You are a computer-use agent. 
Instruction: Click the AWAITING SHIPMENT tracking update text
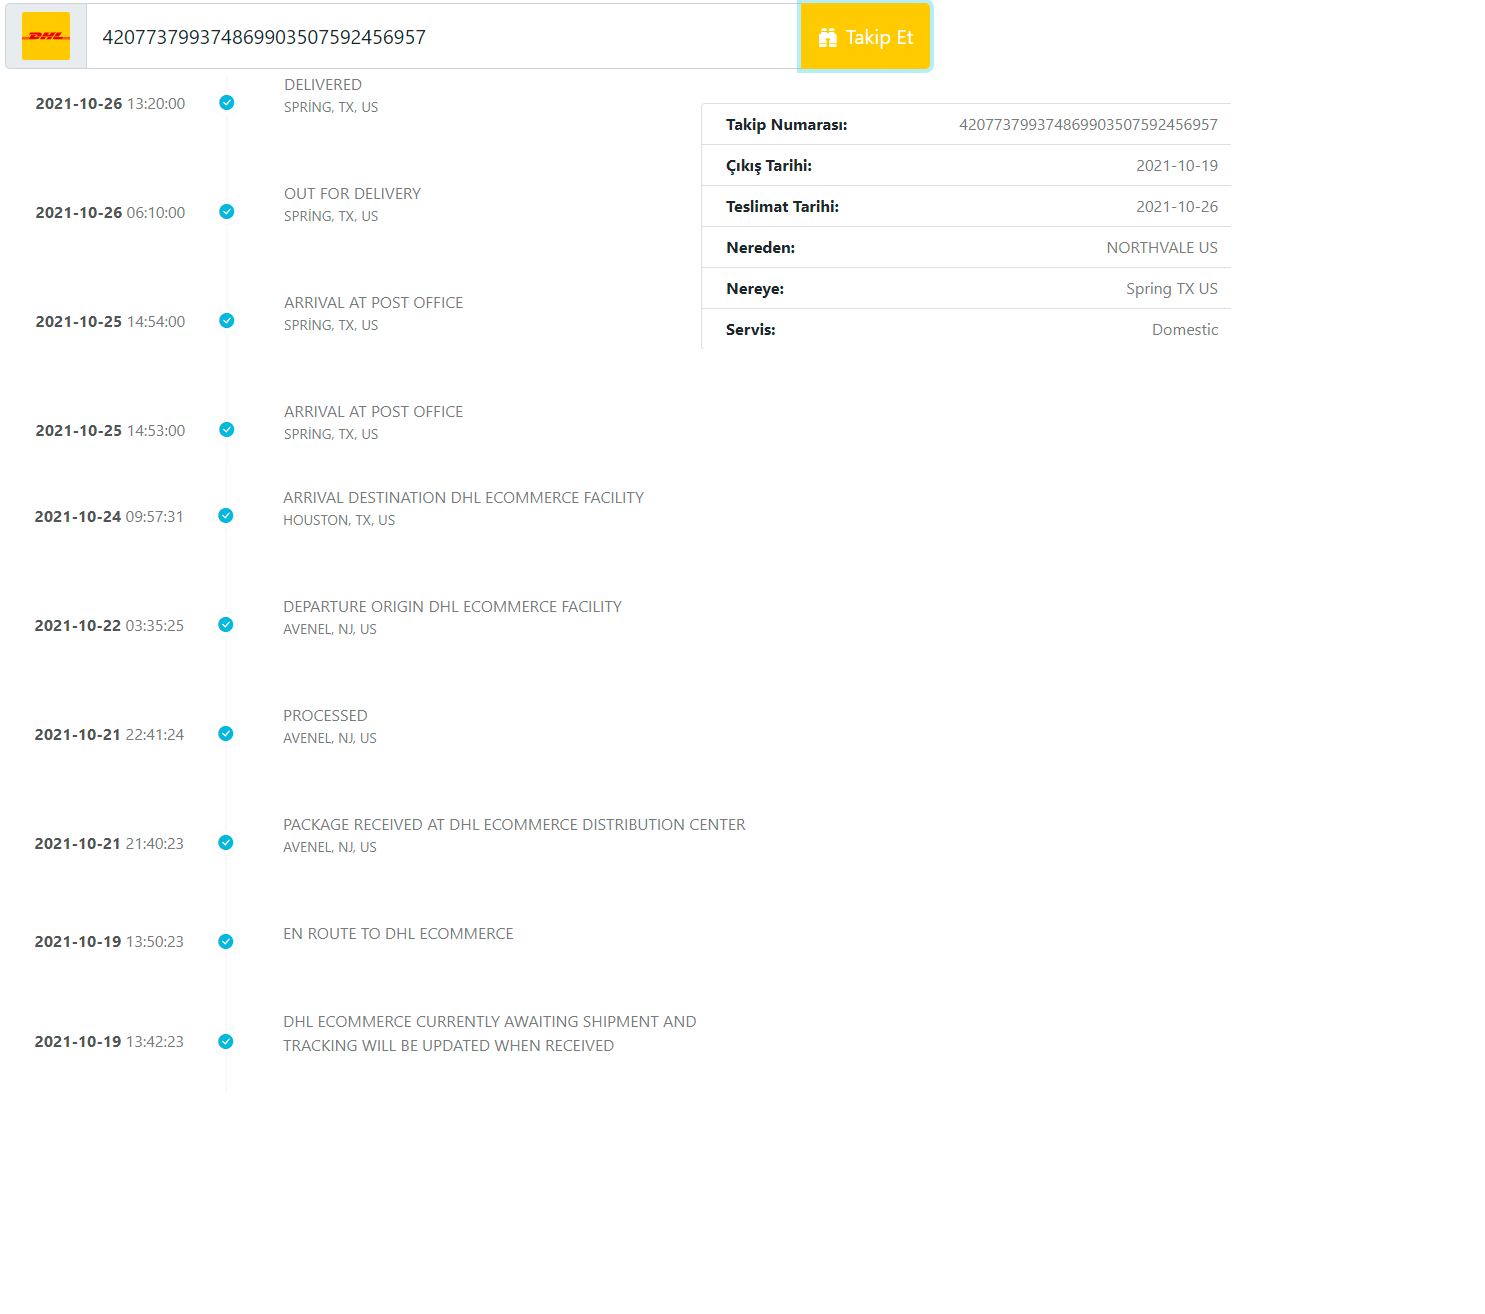point(490,1034)
